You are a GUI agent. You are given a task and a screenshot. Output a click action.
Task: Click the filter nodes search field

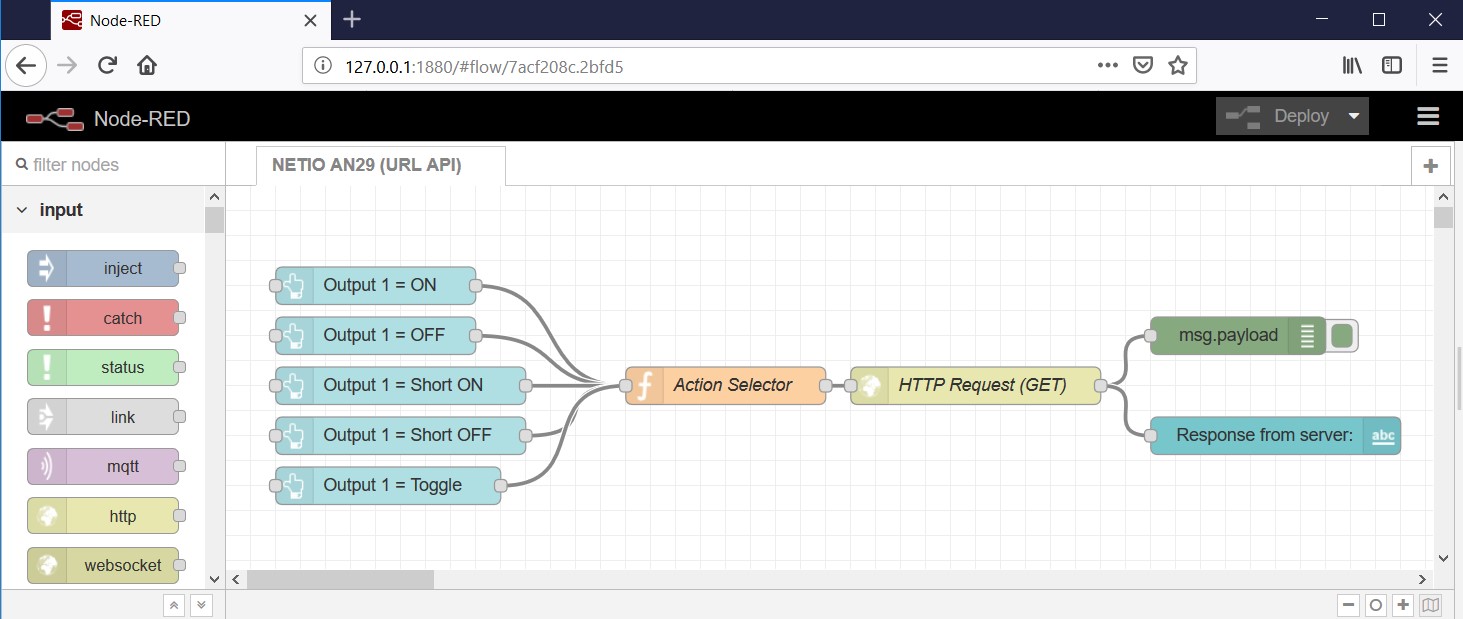click(x=100, y=163)
